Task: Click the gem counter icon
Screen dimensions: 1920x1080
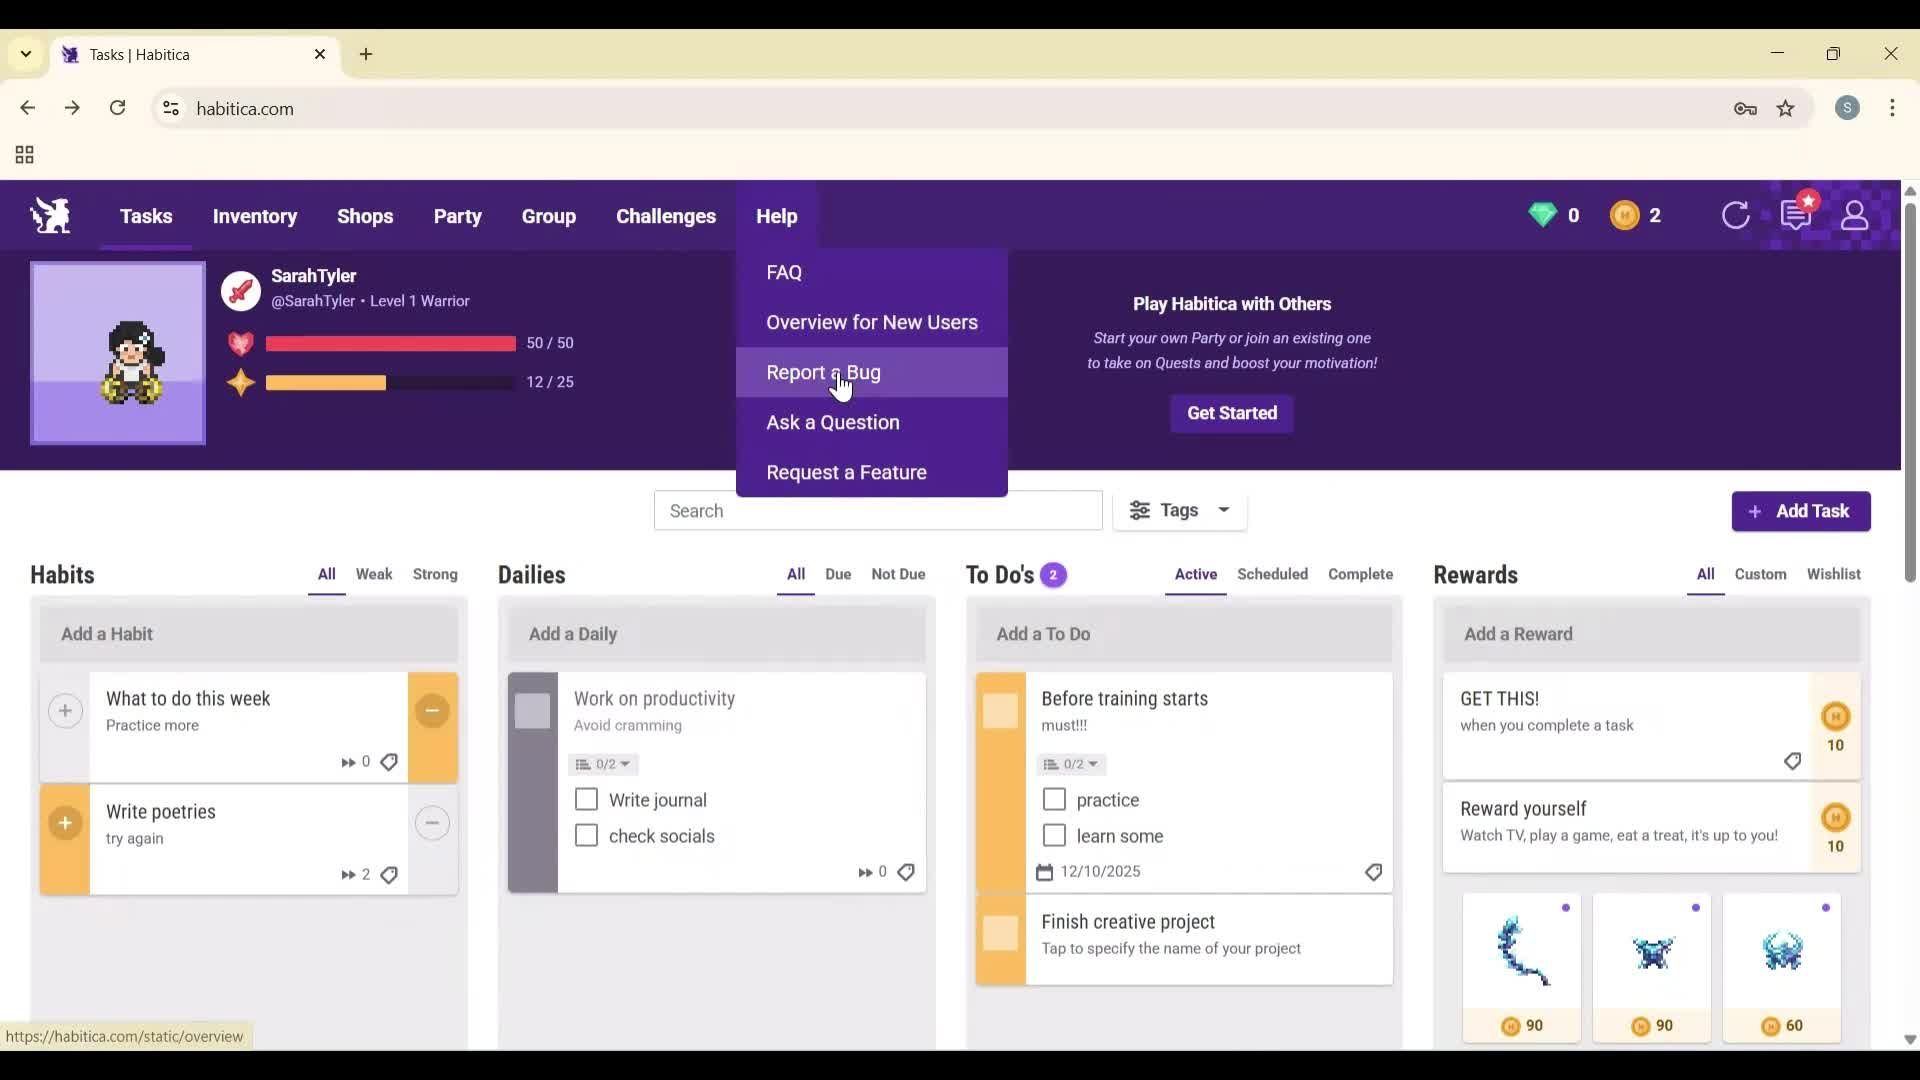Action: [x=1544, y=215]
